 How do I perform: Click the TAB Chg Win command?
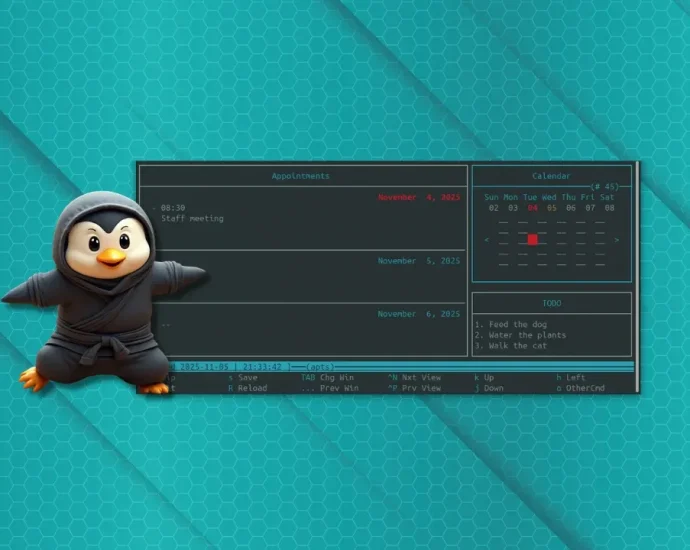(327, 378)
